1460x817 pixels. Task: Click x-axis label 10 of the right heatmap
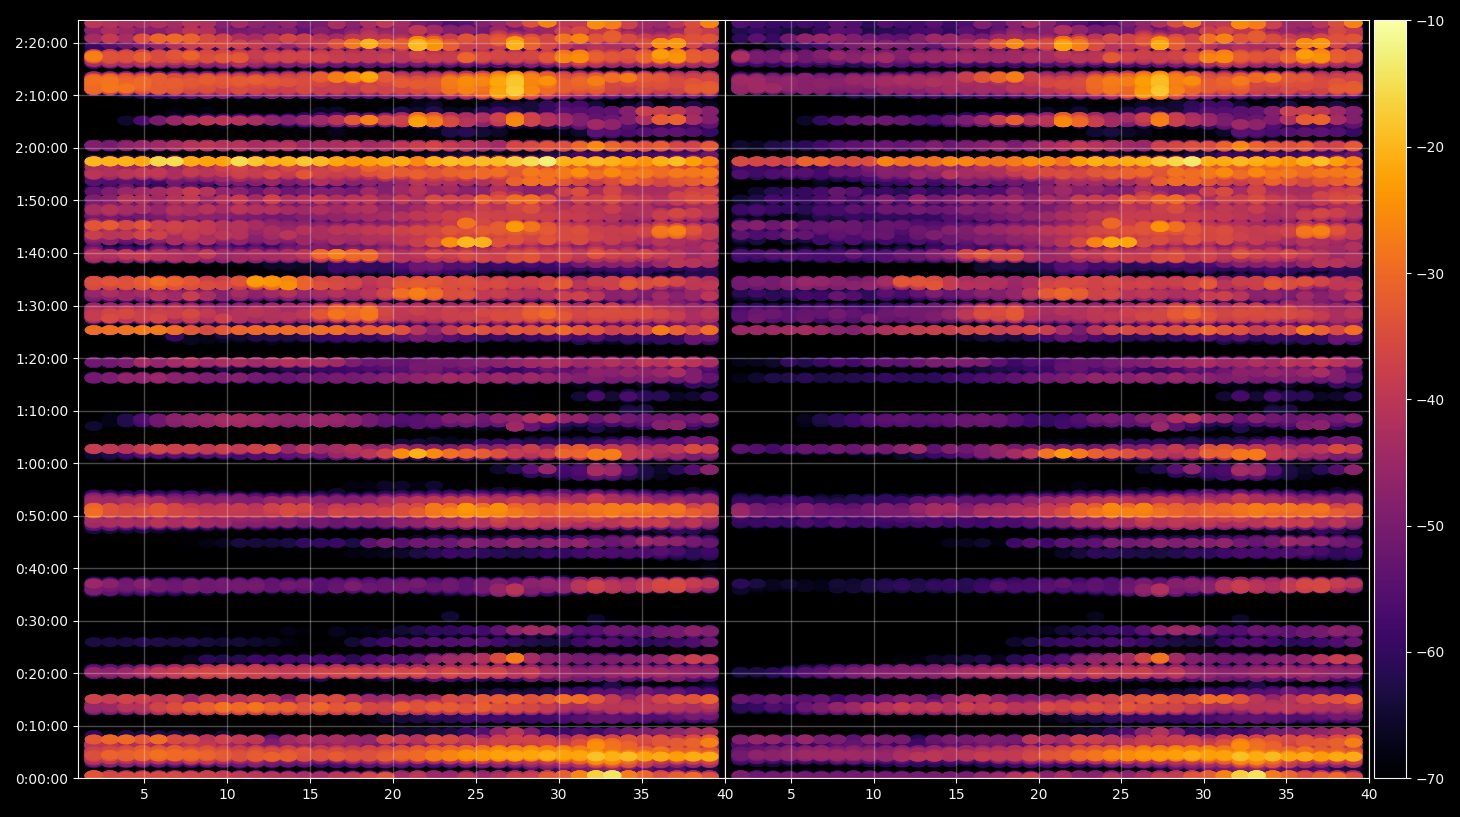(x=873, y=795)
